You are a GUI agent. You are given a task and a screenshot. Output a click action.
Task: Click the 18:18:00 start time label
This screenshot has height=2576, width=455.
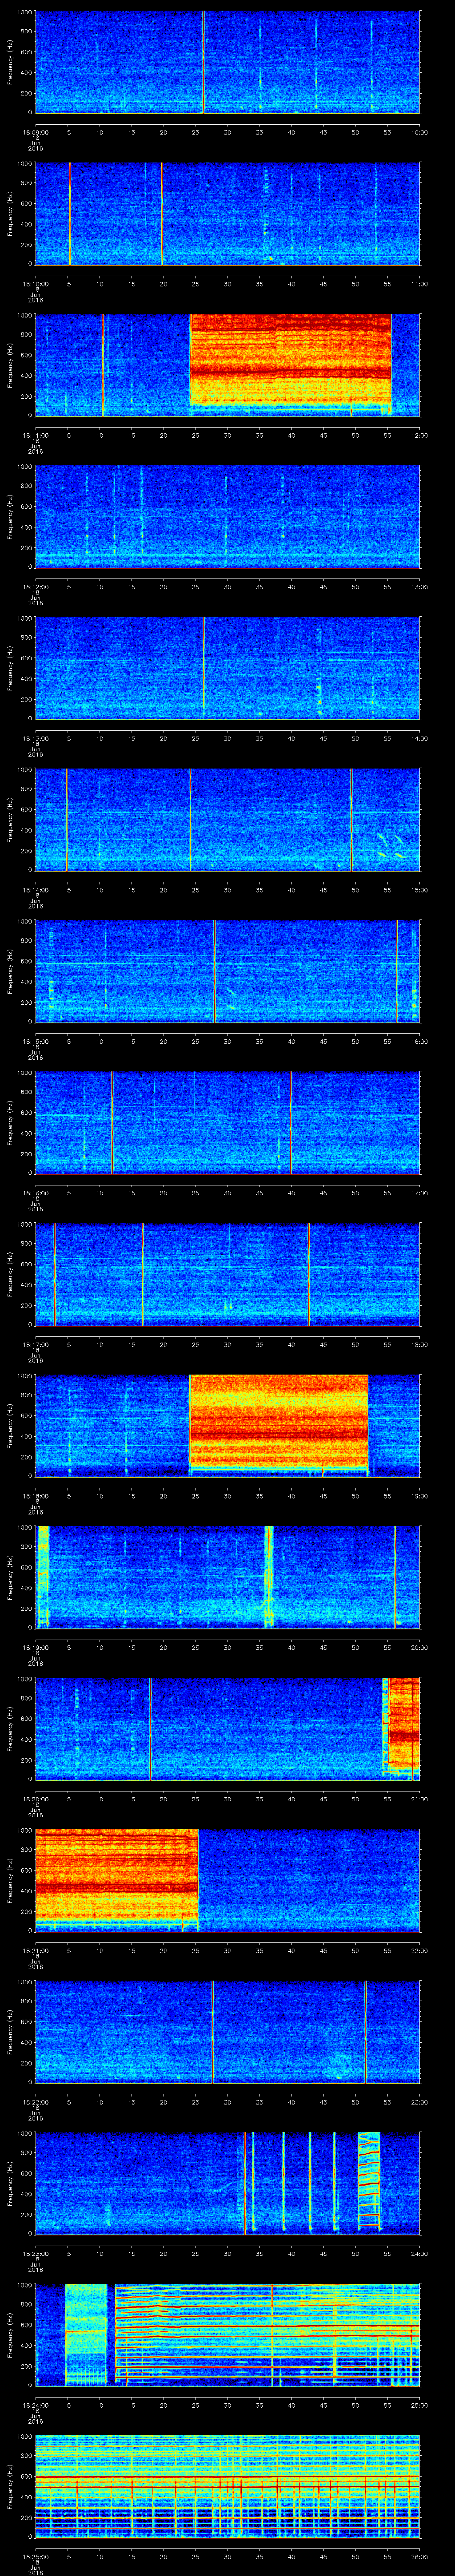coord(35,1496)
